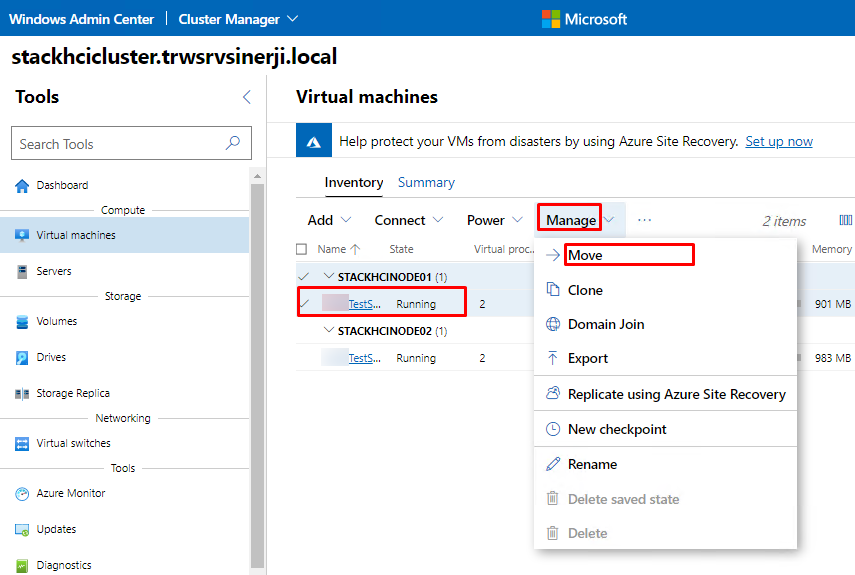Click the Tools list scrollbar thumb

(x=257, y=376)
